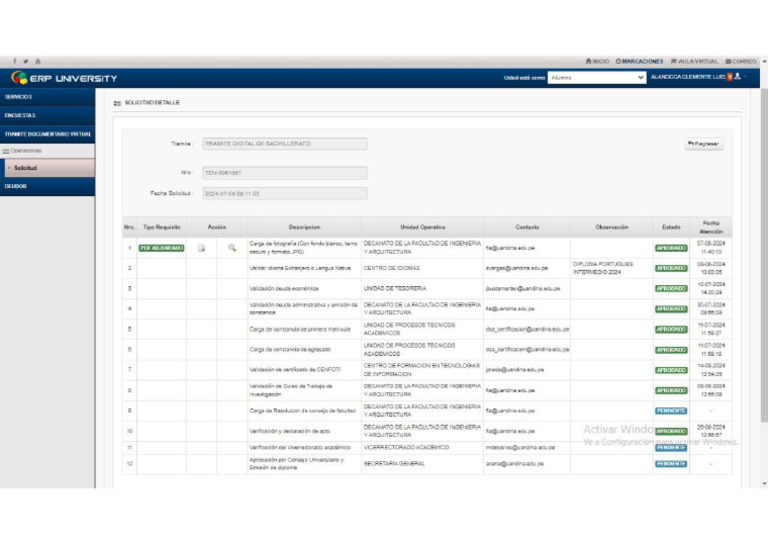Click the user profile icon beside username
This screenshot has height=543, width=768.
(737, 77)
